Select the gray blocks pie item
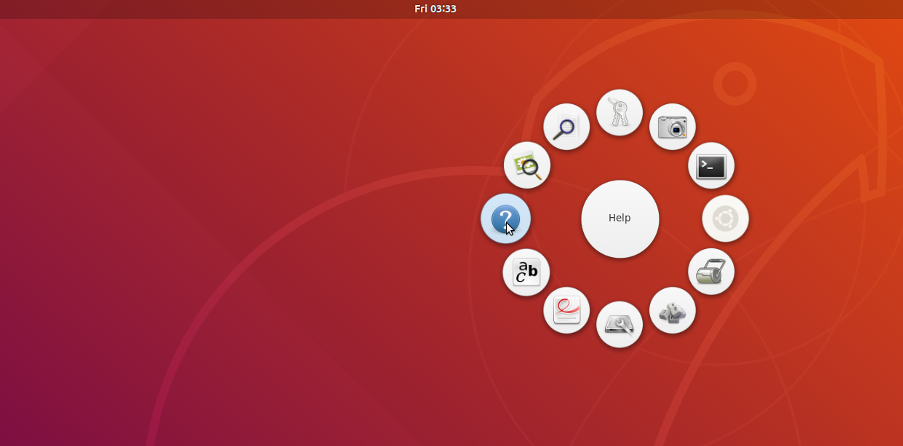Image resolution: width=903 pixels, height=446 pixels. click(672, 311)
